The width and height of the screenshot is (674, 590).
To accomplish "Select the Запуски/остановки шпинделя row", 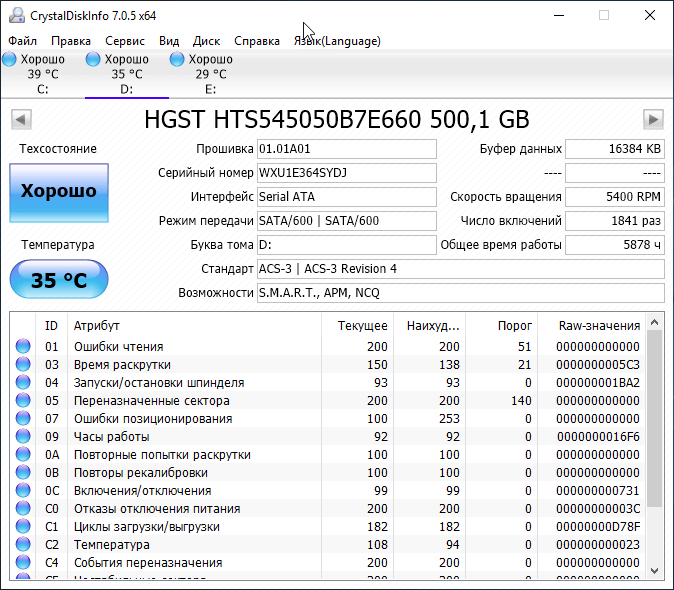I will click(328, 382).
